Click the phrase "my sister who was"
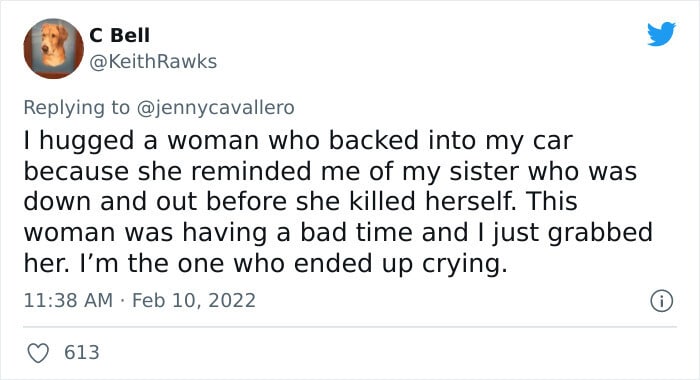Viewport: 700px width, 380px height. [520, 172]
